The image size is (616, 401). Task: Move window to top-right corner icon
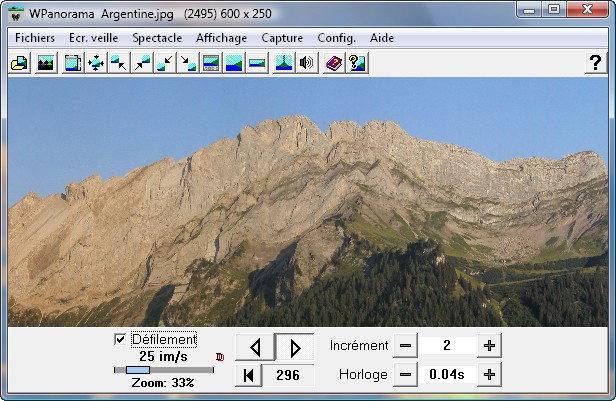(x=142, y=63)
